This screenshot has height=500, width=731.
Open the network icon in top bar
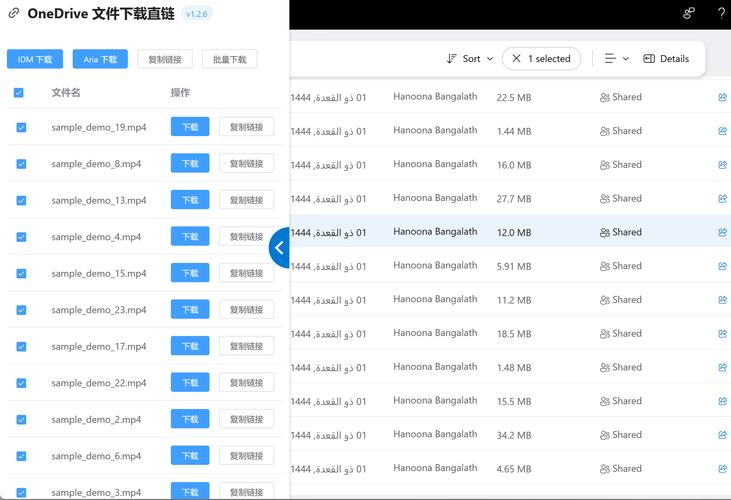point(689,13)
